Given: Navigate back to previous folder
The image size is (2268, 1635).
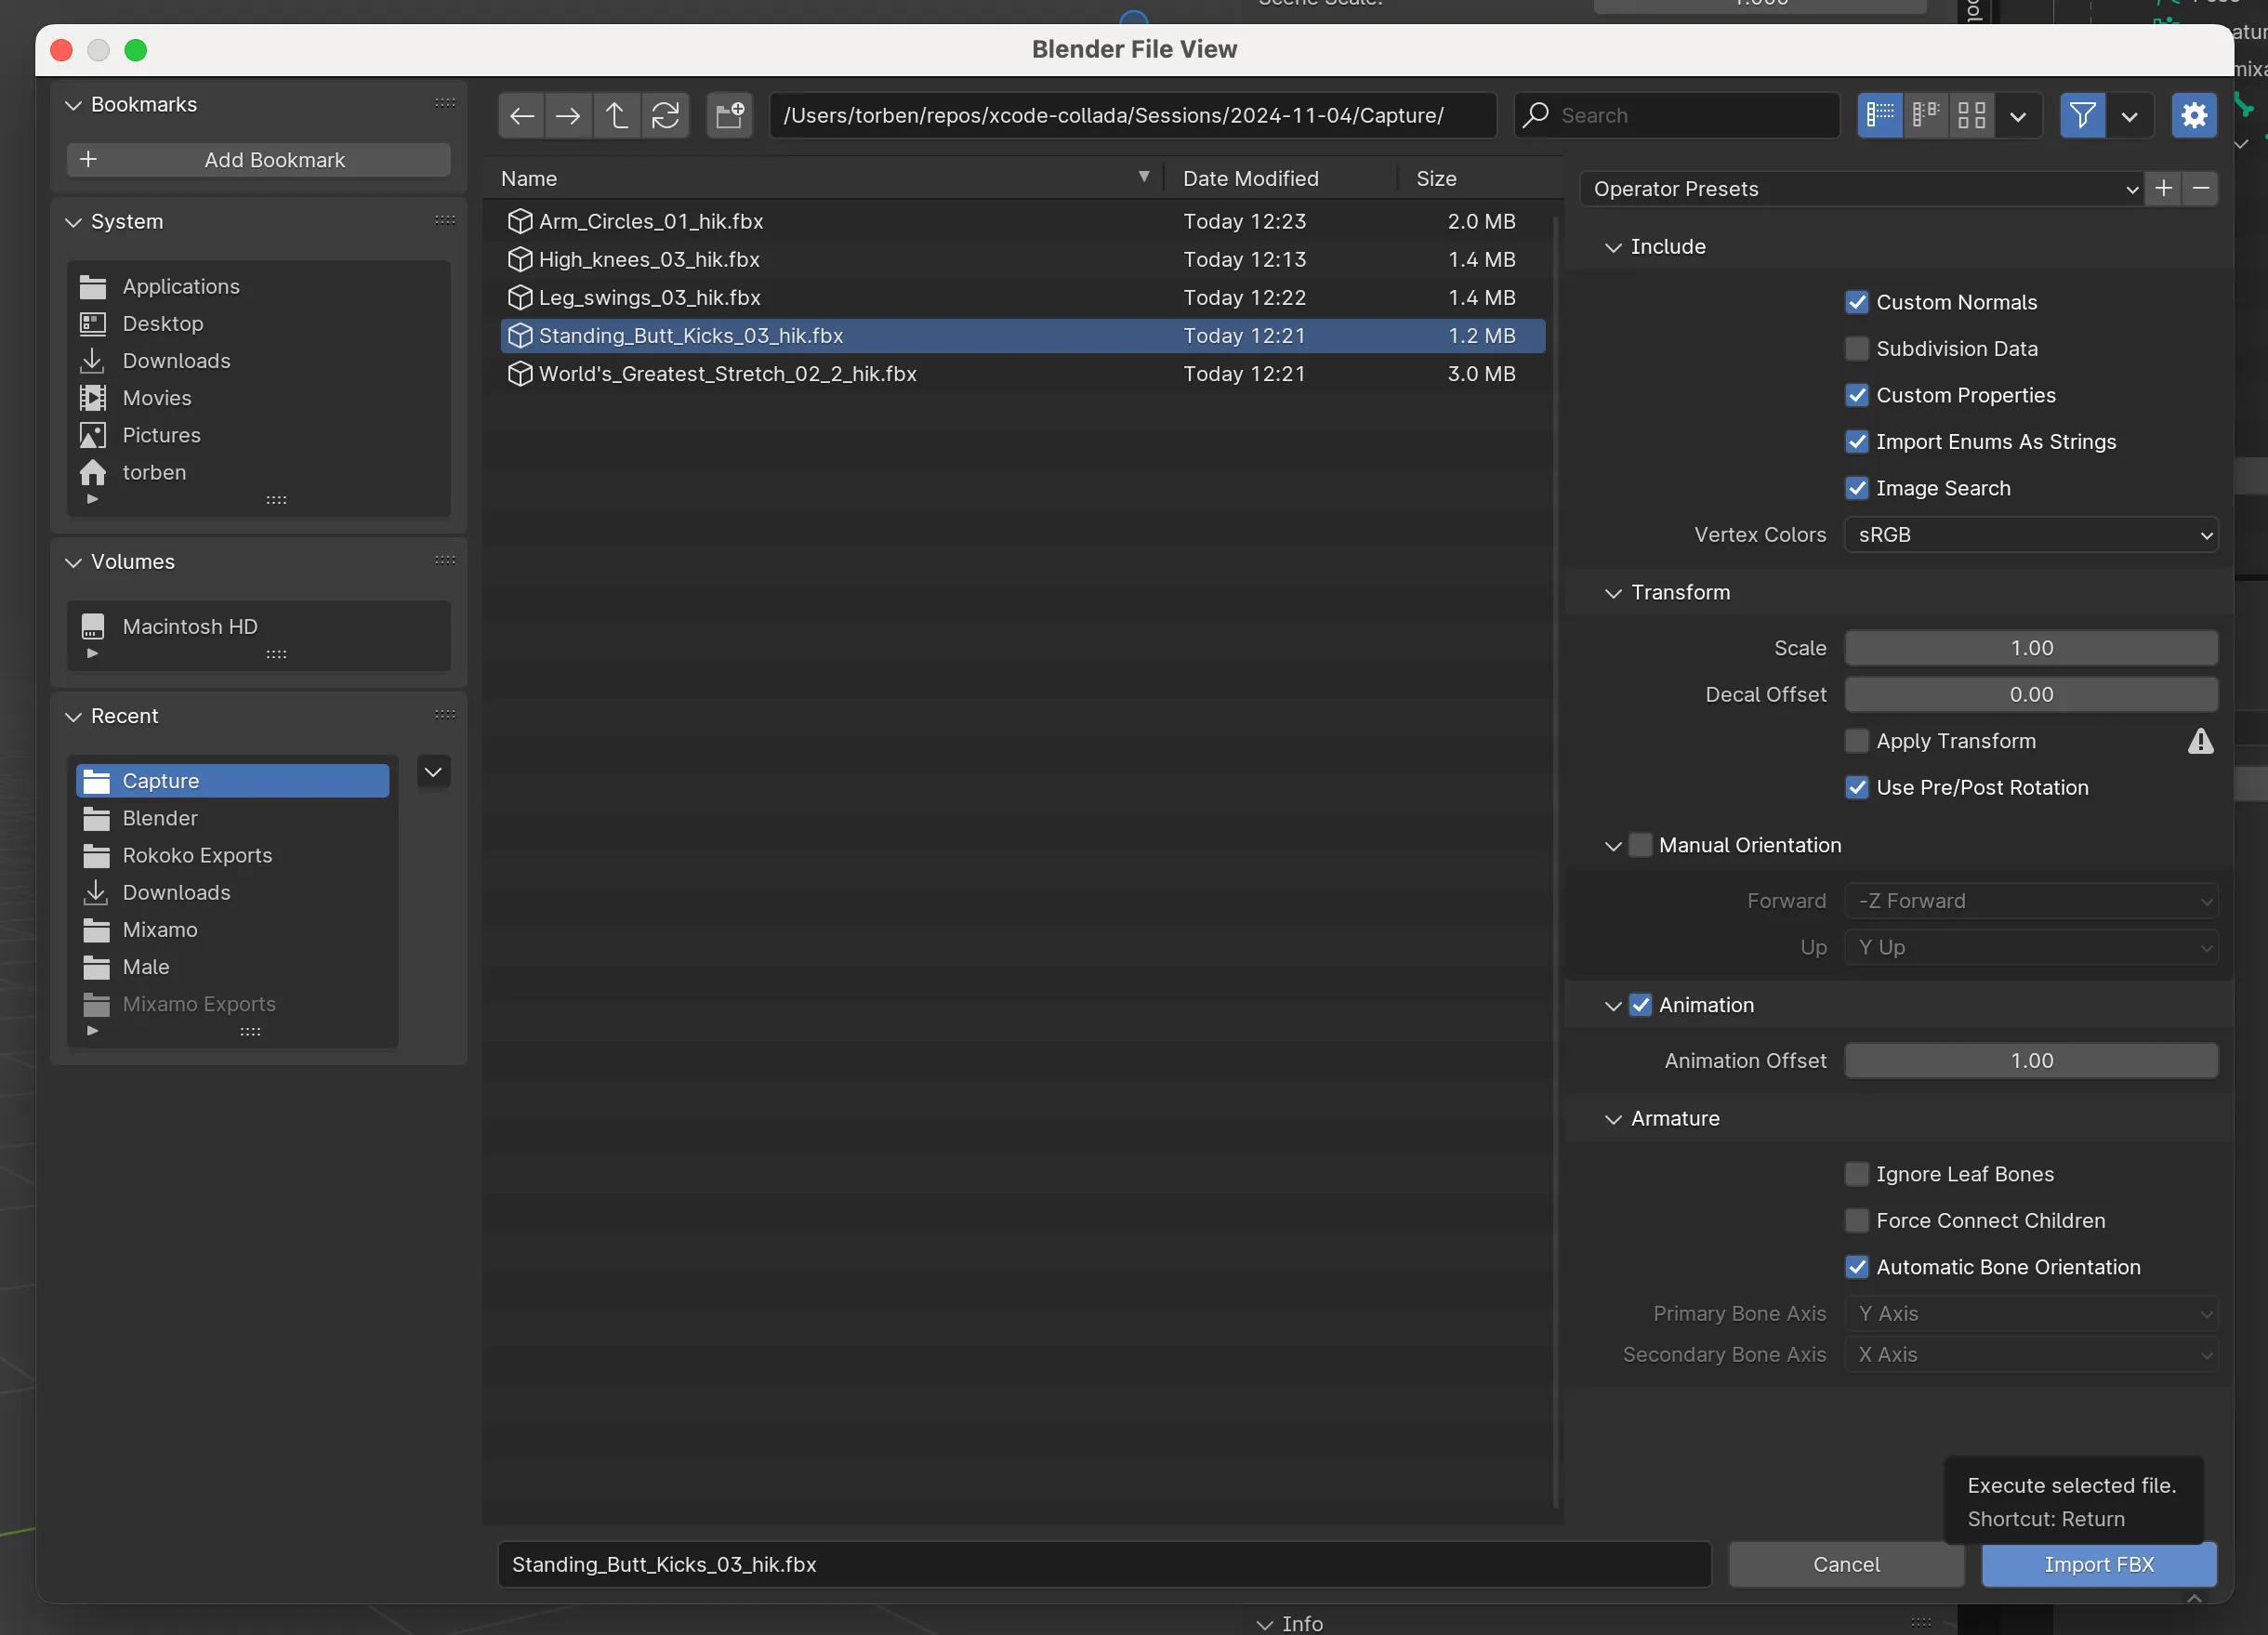Looking at the screenshot, I should pyautogui.click(x=521, y=115).
